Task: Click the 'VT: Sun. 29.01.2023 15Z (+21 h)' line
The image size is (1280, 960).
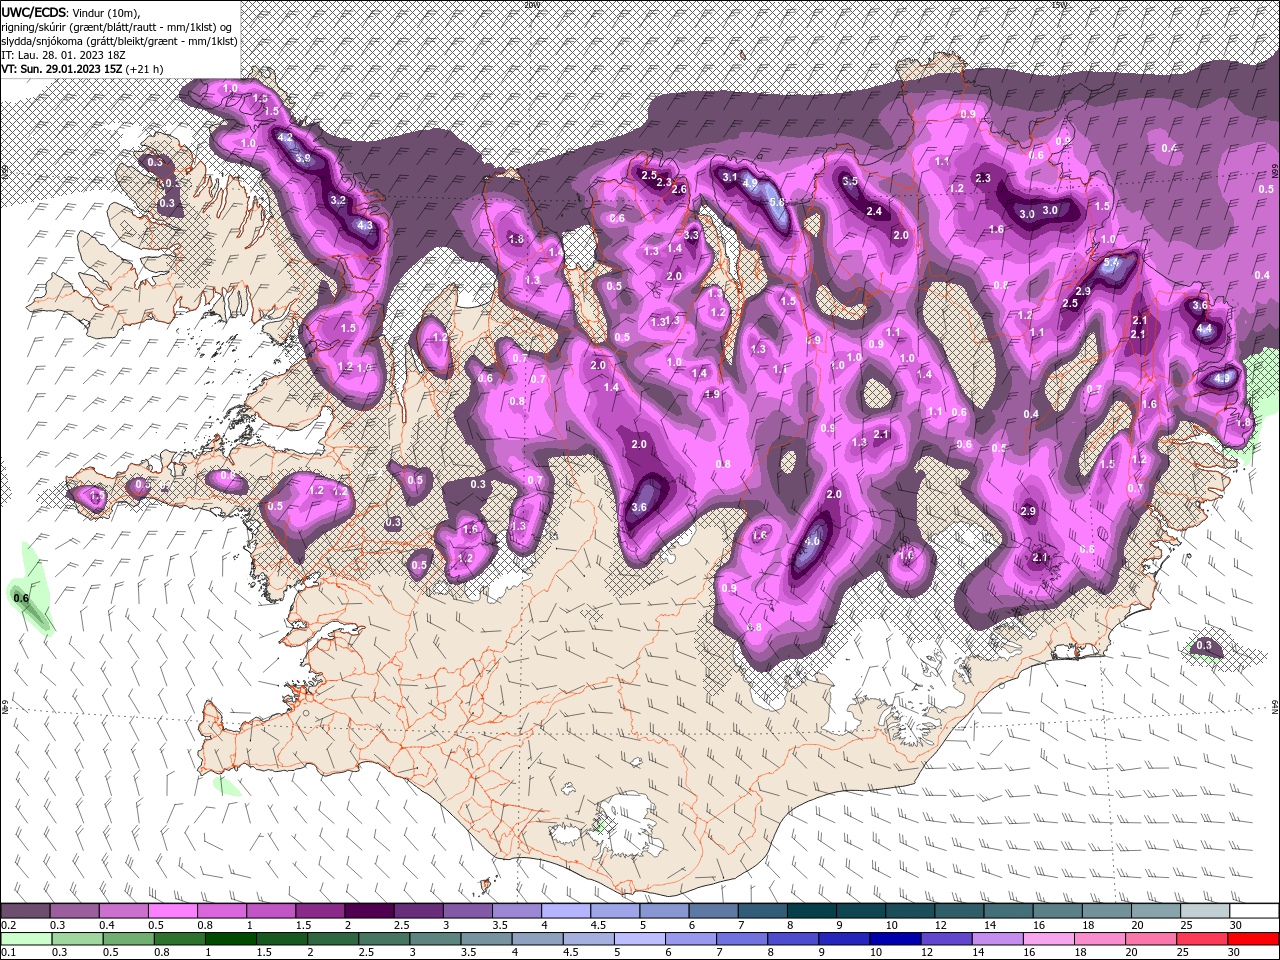Action: click(x=82, y=69)
